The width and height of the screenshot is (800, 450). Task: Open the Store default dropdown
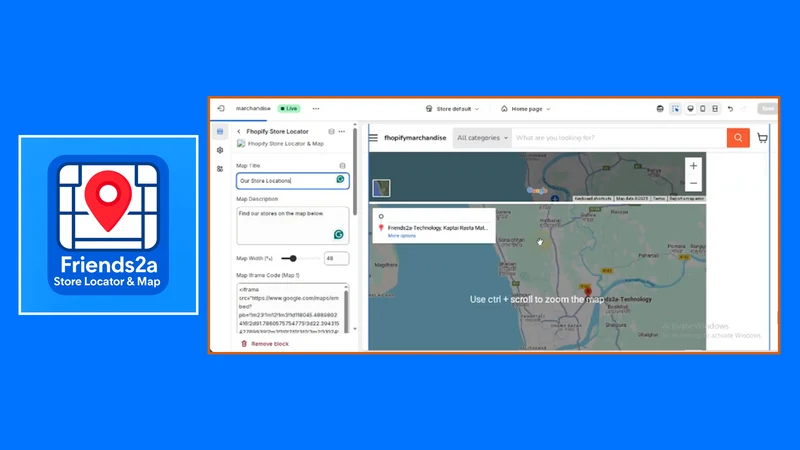pyautogui.click(x=452, y=109)
